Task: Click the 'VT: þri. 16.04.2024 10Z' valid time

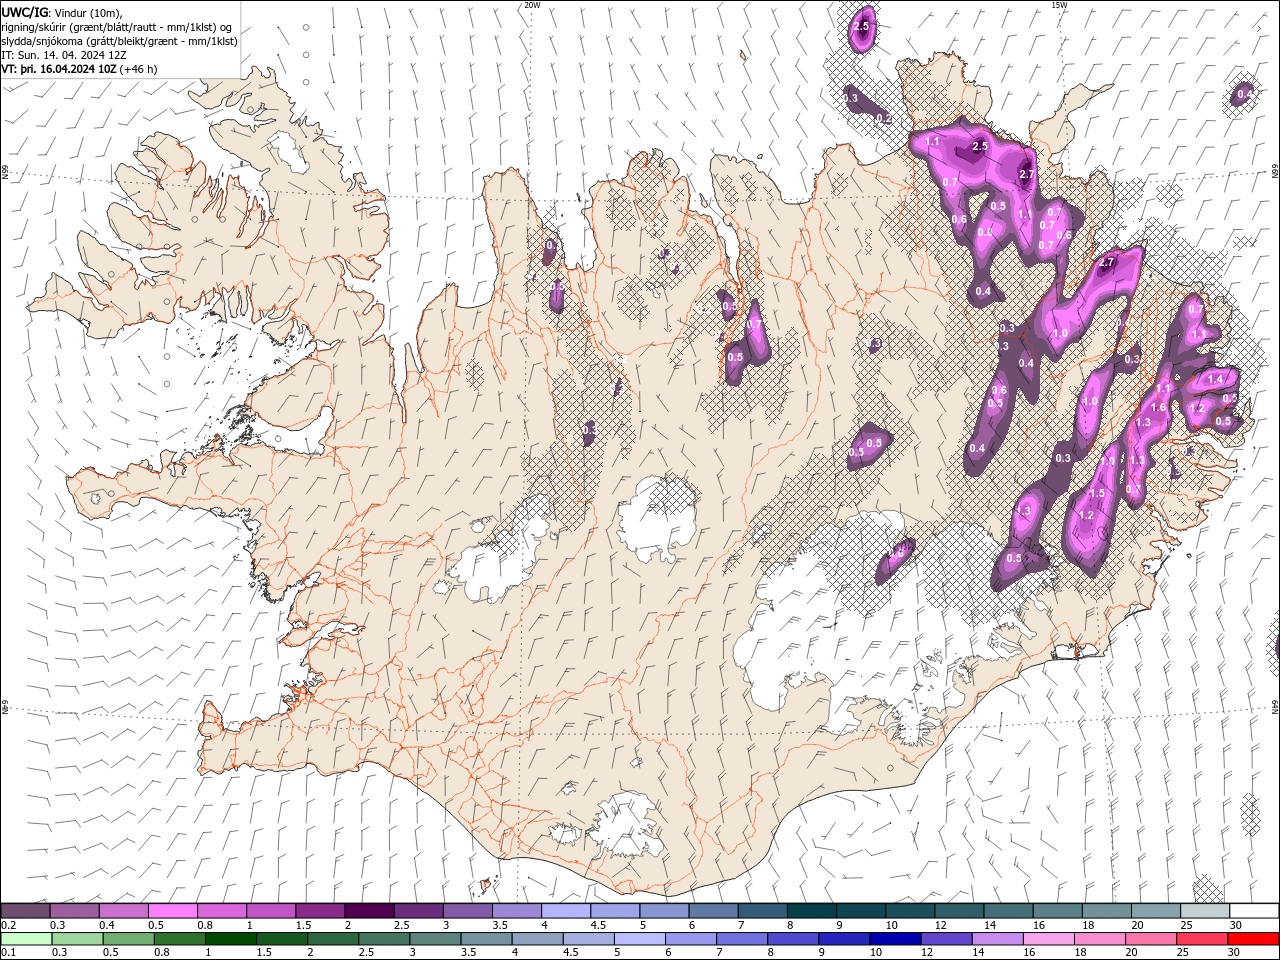Action: tap(59, 69)
